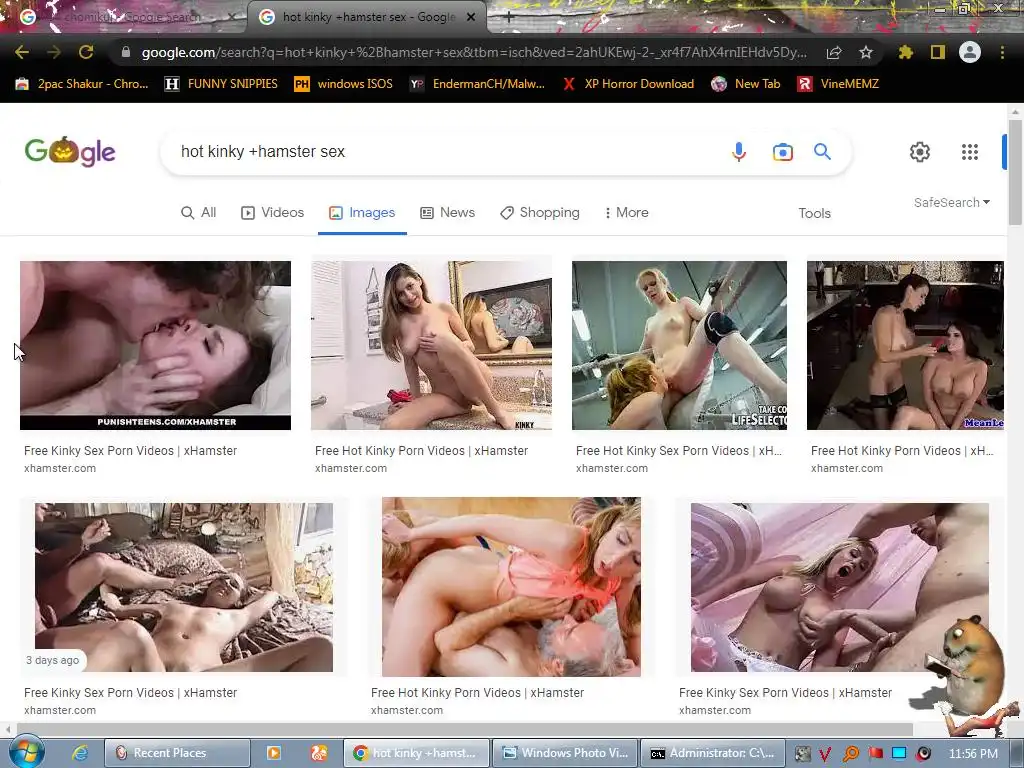
Task: Open the 2pac Shakur bookmark
Action: (x=82, y=84)
